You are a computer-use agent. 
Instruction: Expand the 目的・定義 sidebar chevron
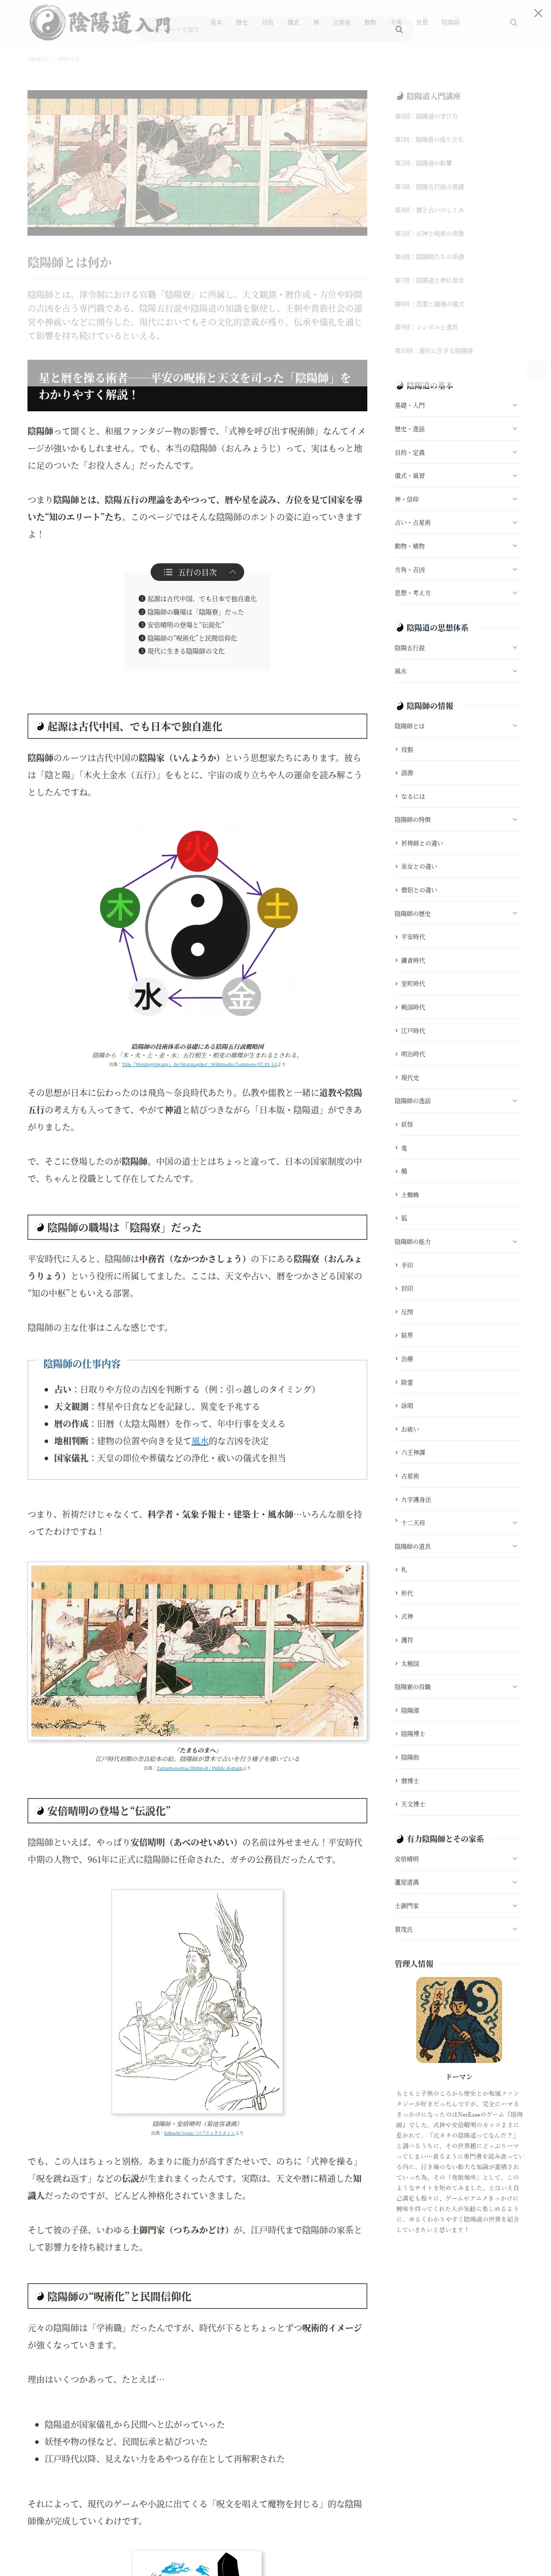tap(515, 452)
